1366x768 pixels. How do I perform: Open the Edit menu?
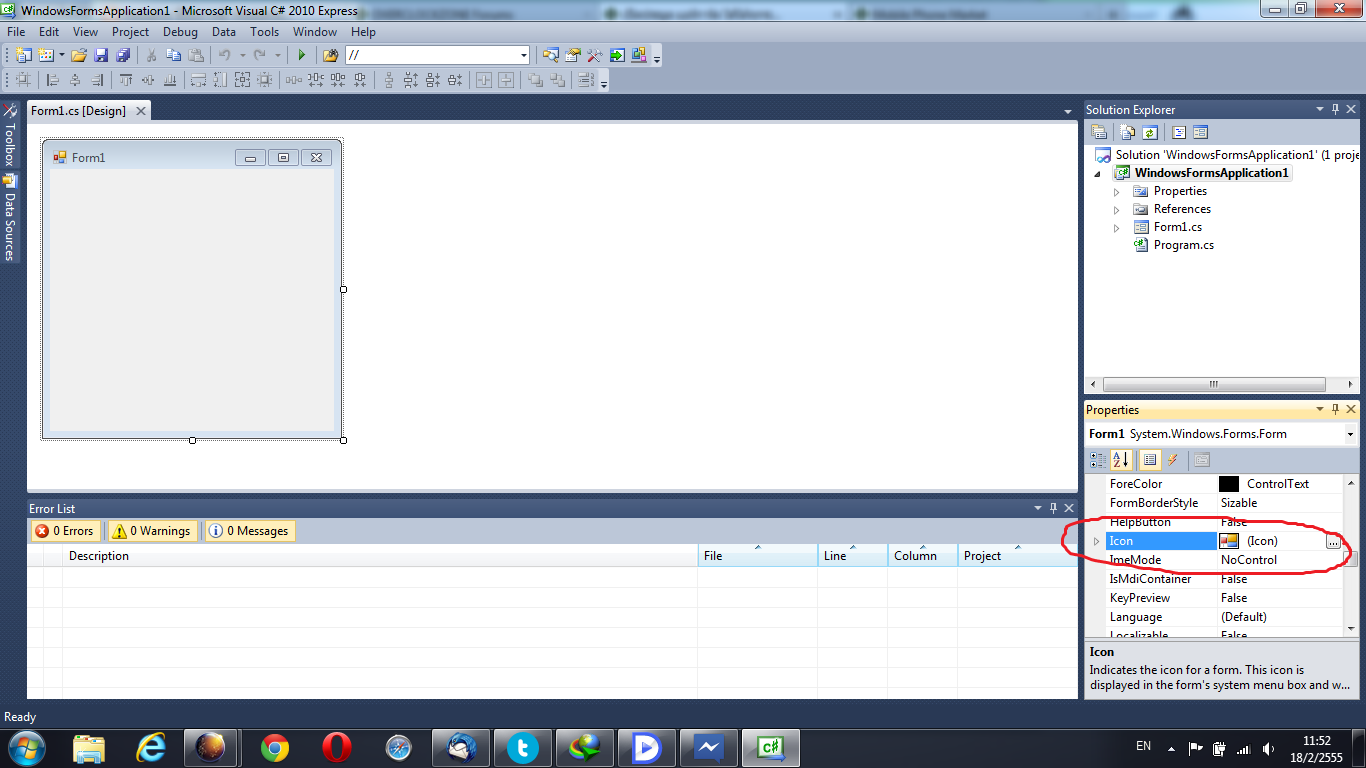pyautogui.click(x=49, y=32)
